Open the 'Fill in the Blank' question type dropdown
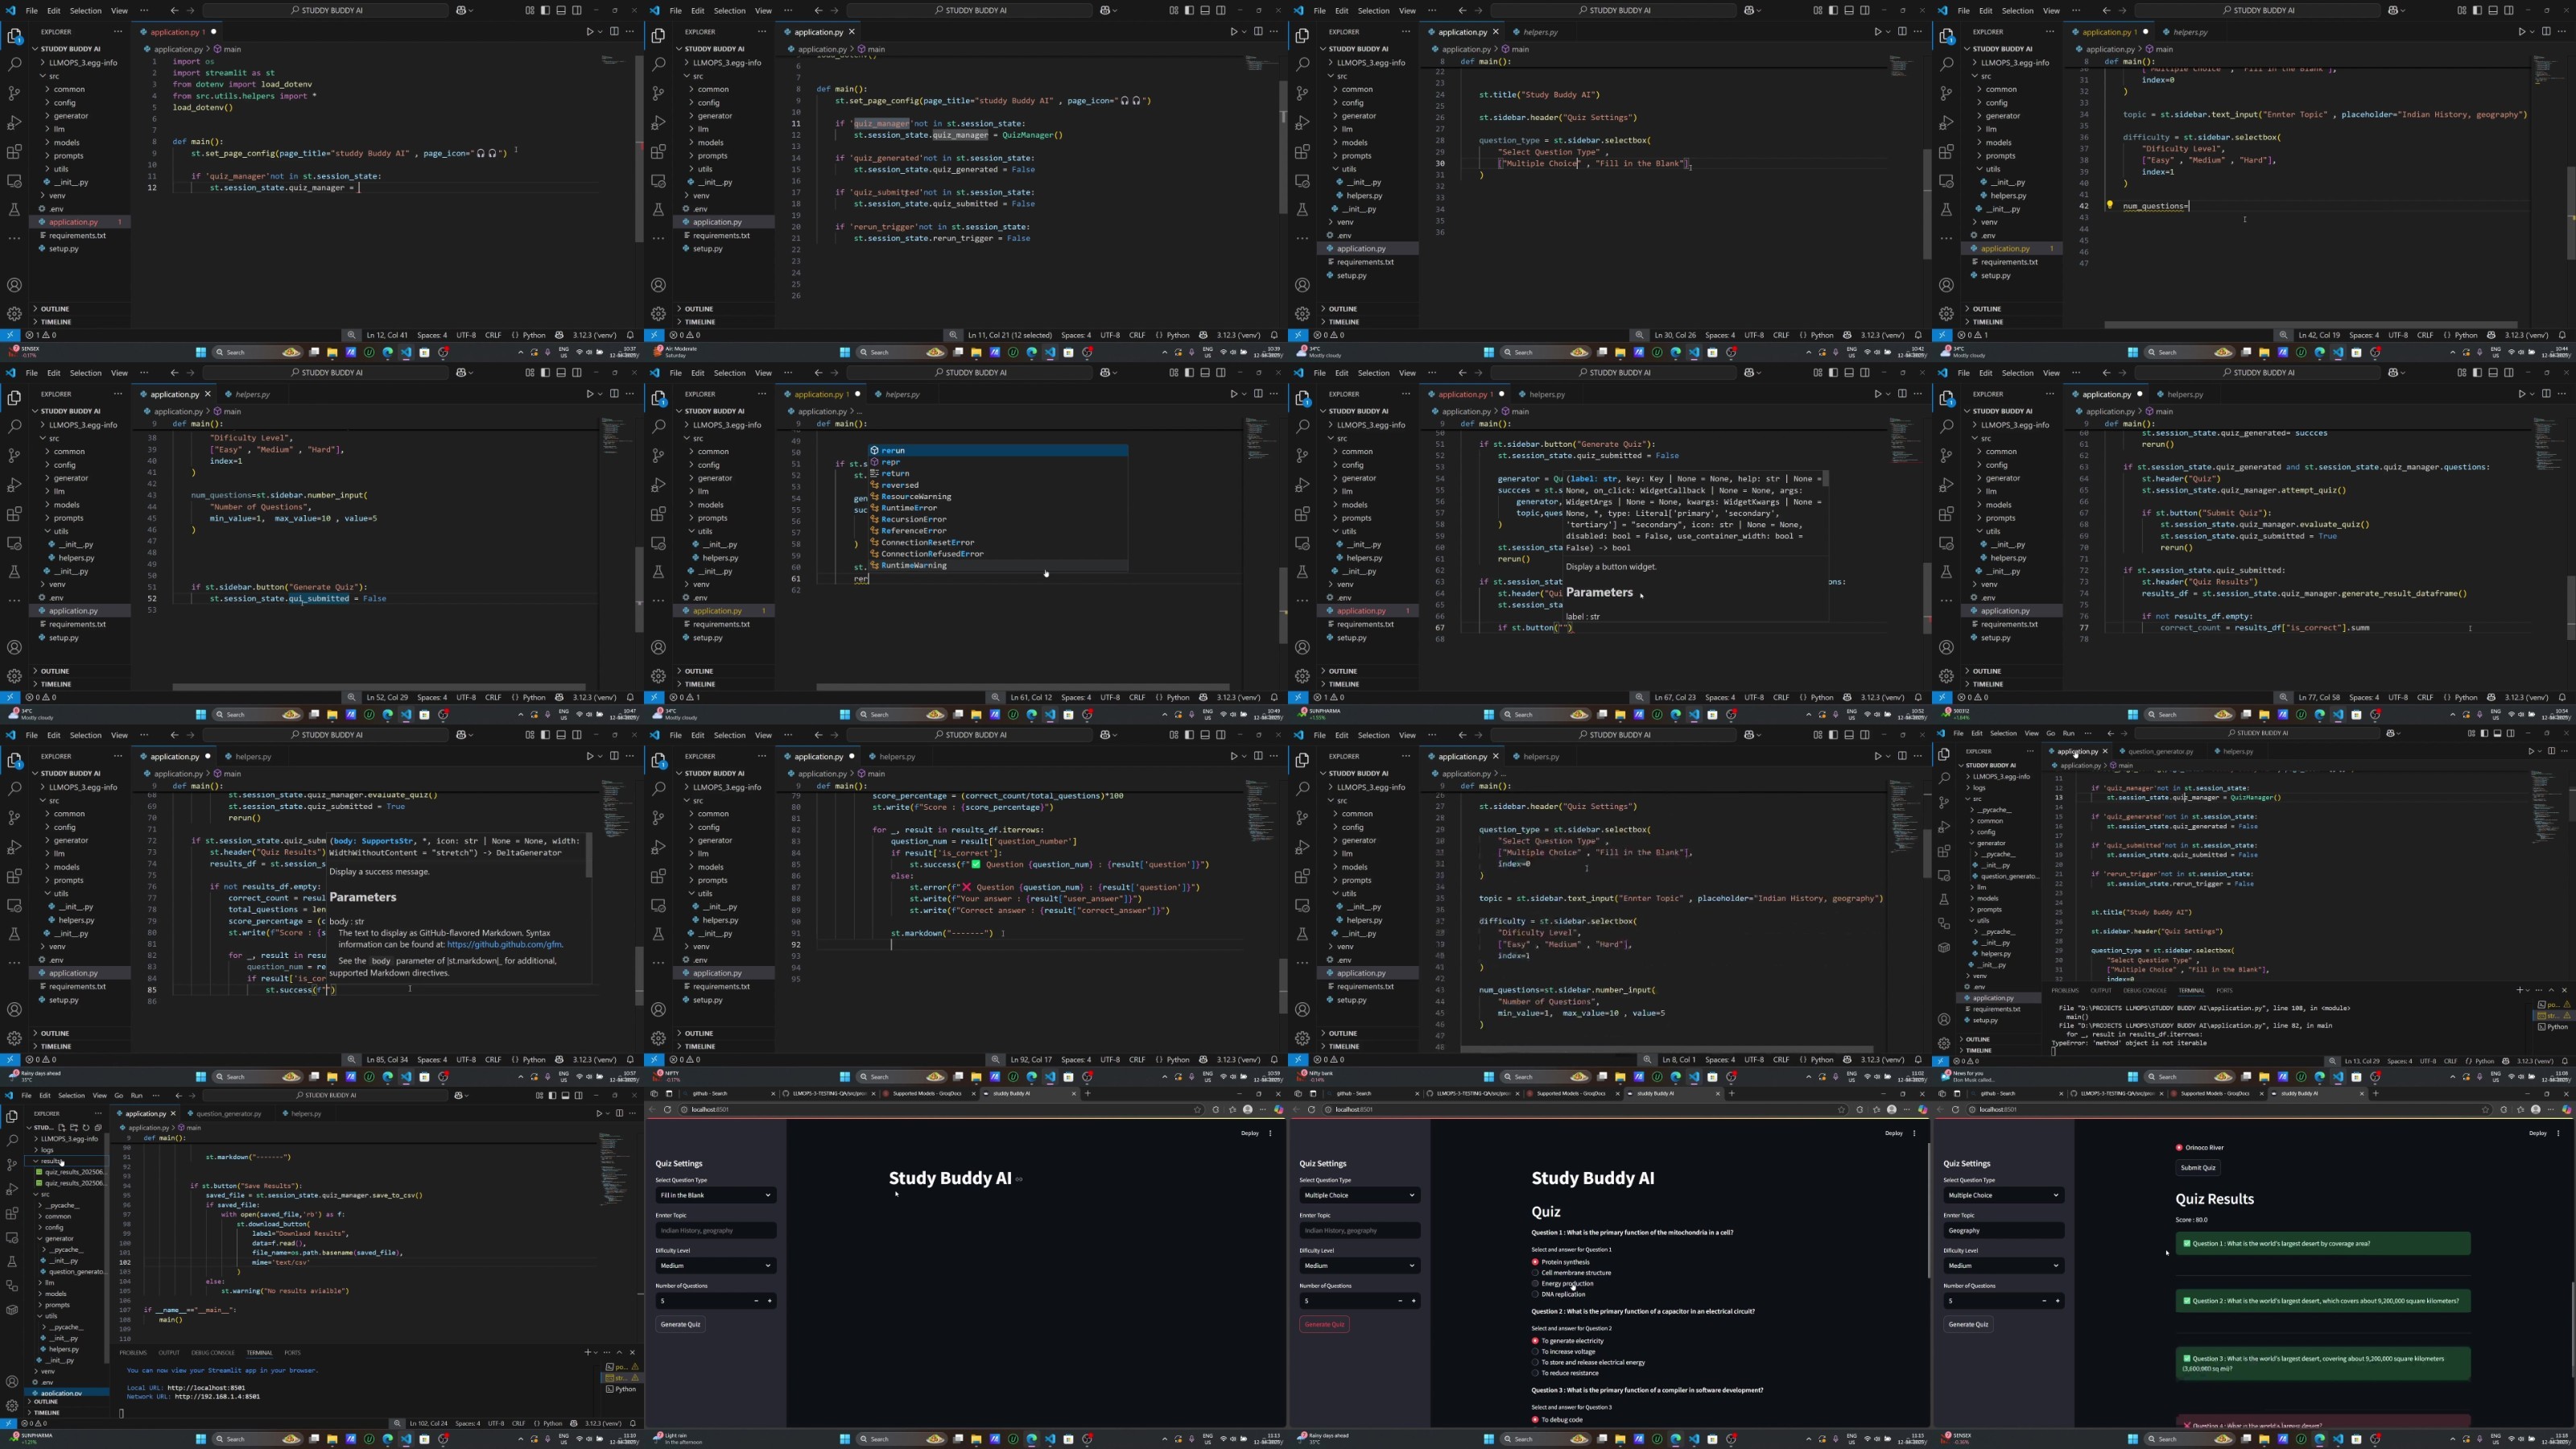Image resolution: width=2576 pixels, height=1449 pixels. click(717, 1195)
